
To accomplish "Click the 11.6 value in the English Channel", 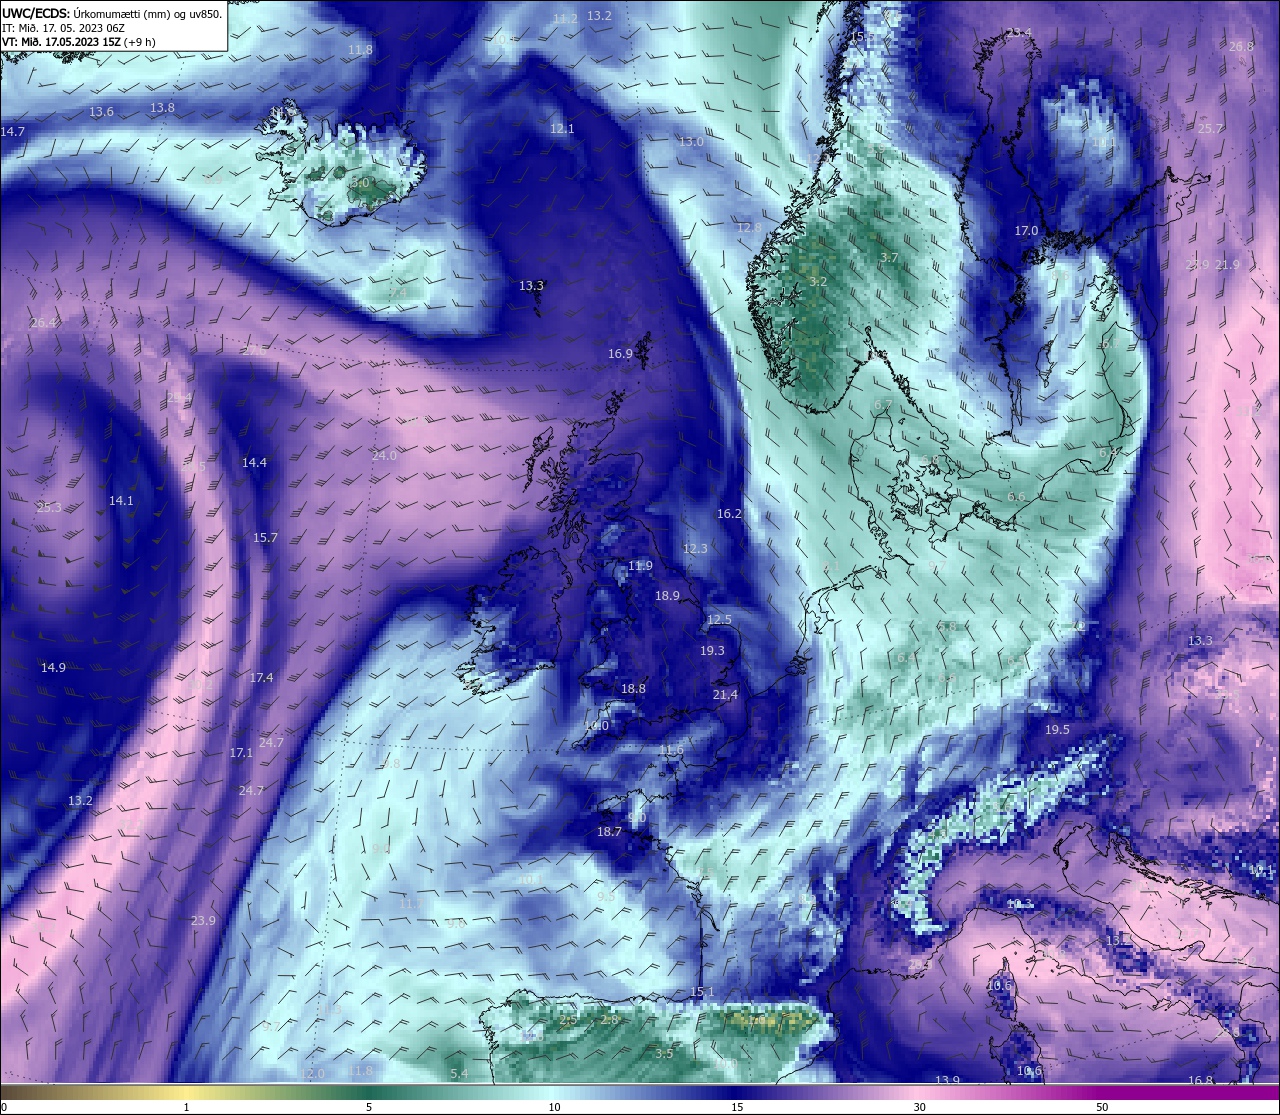I will pos(671,751).
